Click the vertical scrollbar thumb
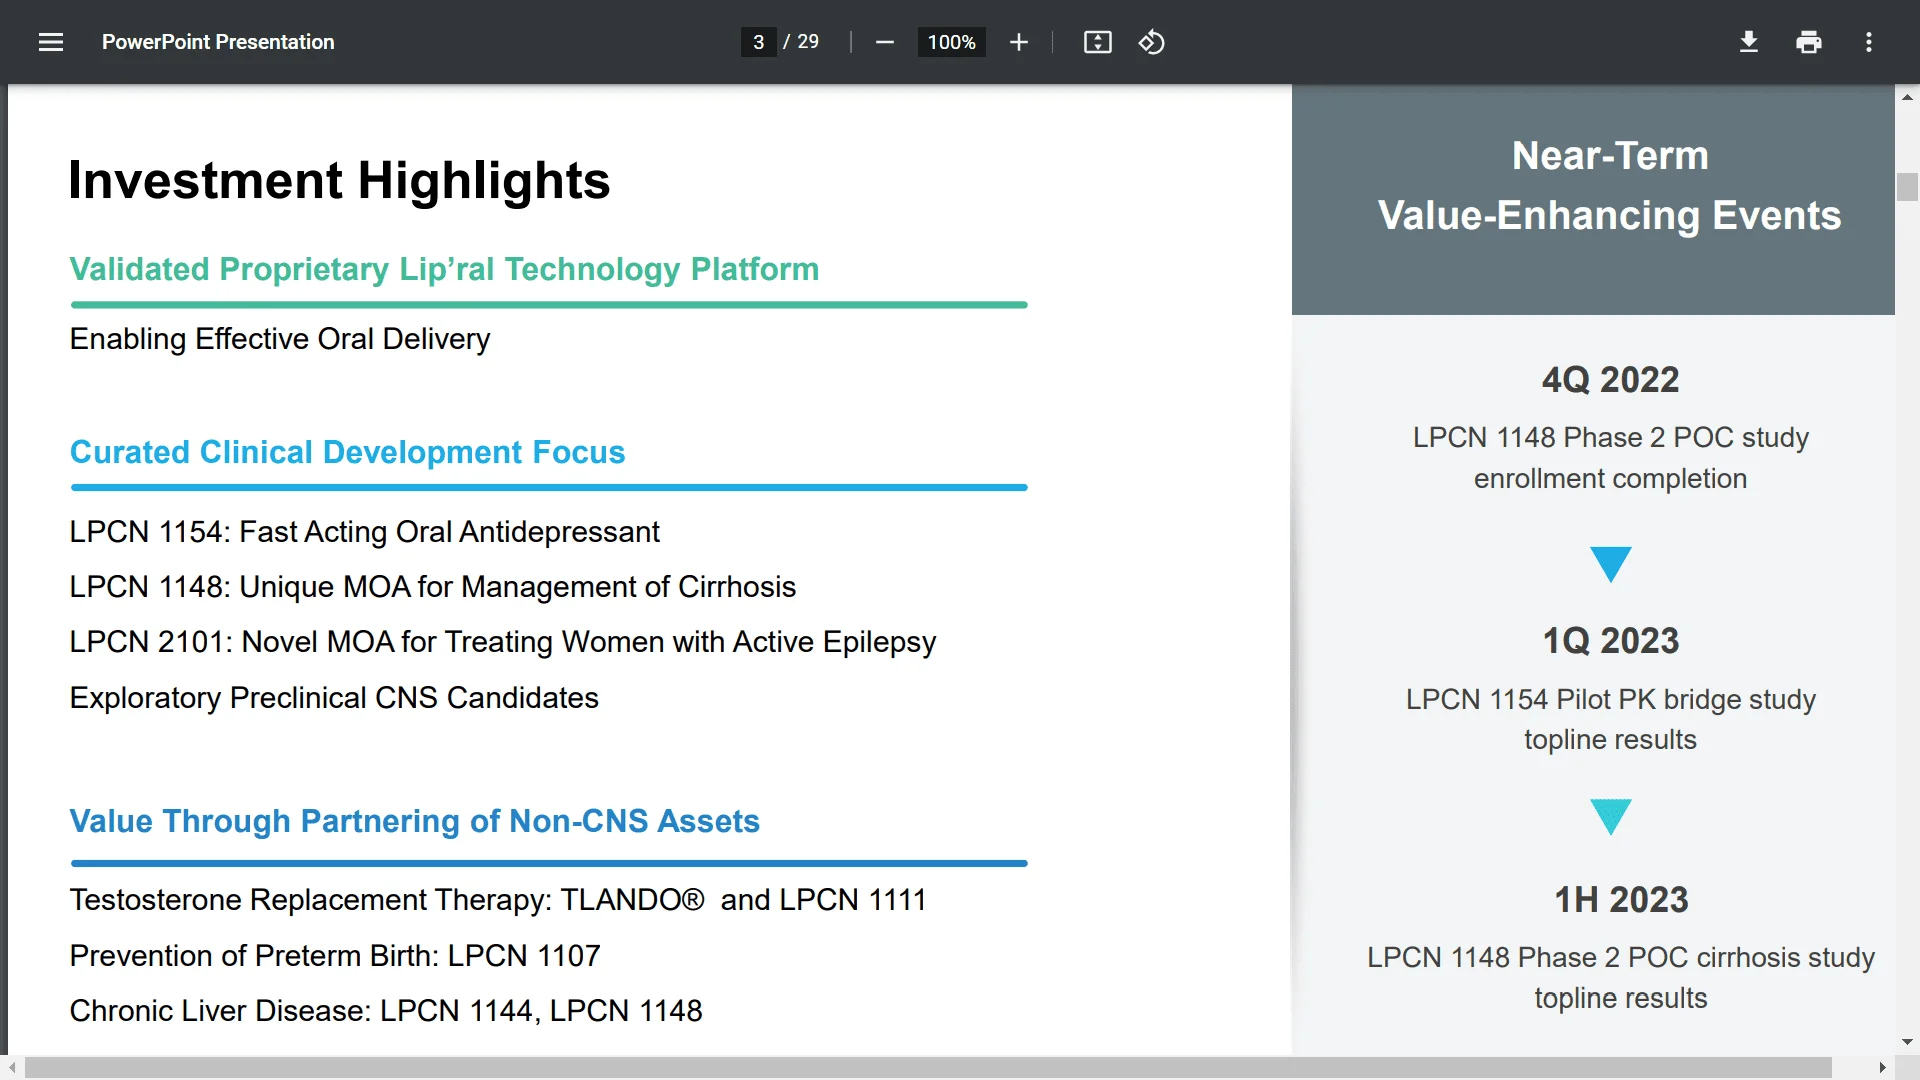1920x1080 pixels. 1907,187
